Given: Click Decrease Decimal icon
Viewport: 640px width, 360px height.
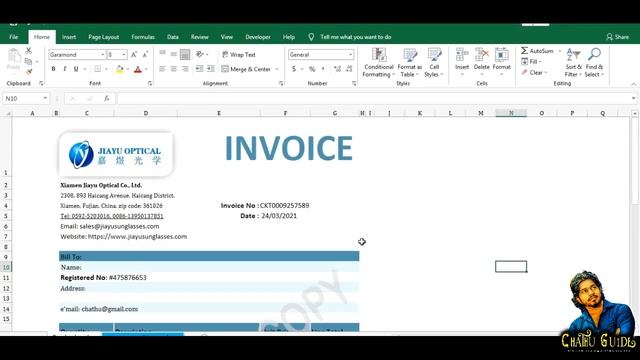Looking at the screenshot, I should point(349,69).
